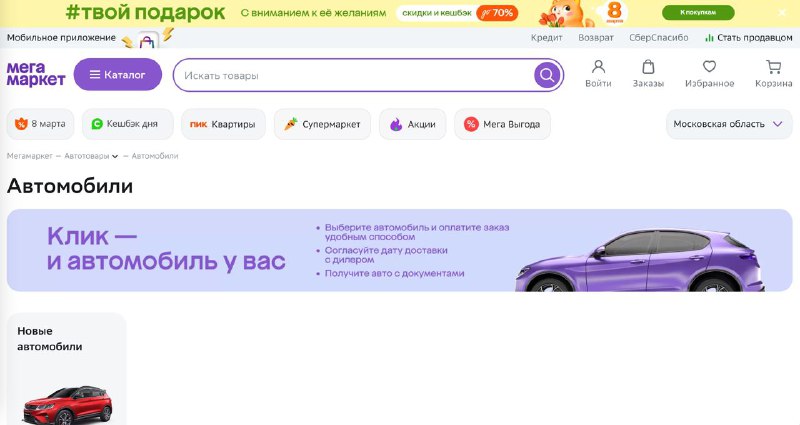The width and height of the screenshot is (800, 425).
Task: Expand the Автотовары breadcrumb chevron
Action: [x=115, y=157]
